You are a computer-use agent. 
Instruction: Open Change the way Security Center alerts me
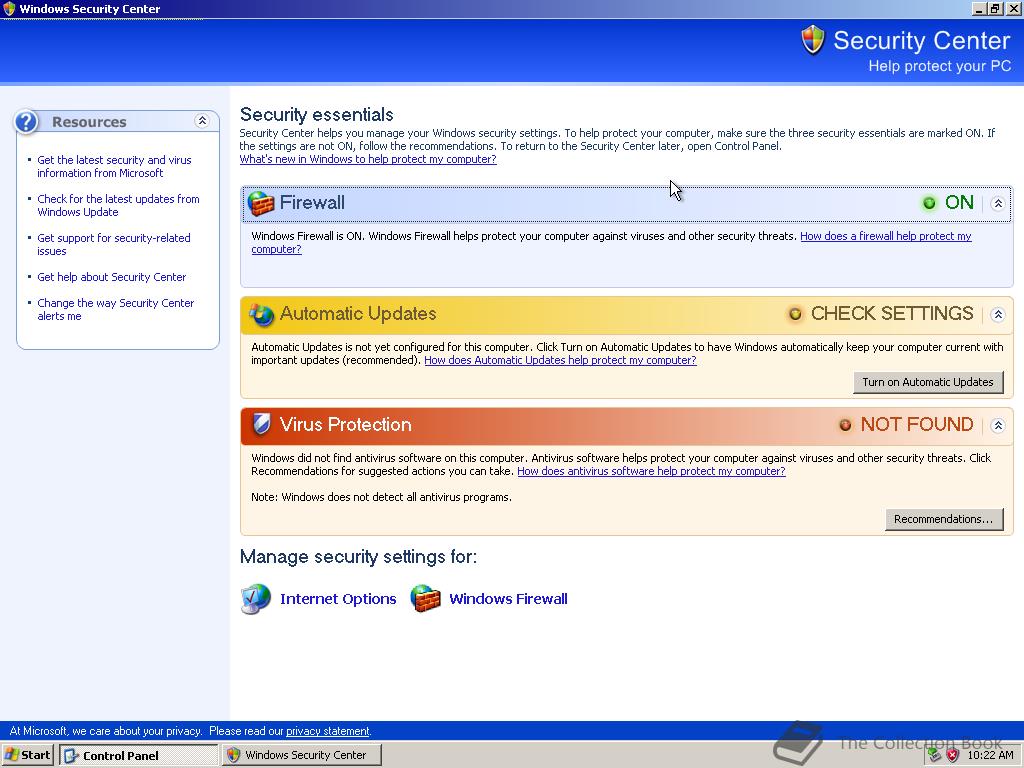[116, 310]
